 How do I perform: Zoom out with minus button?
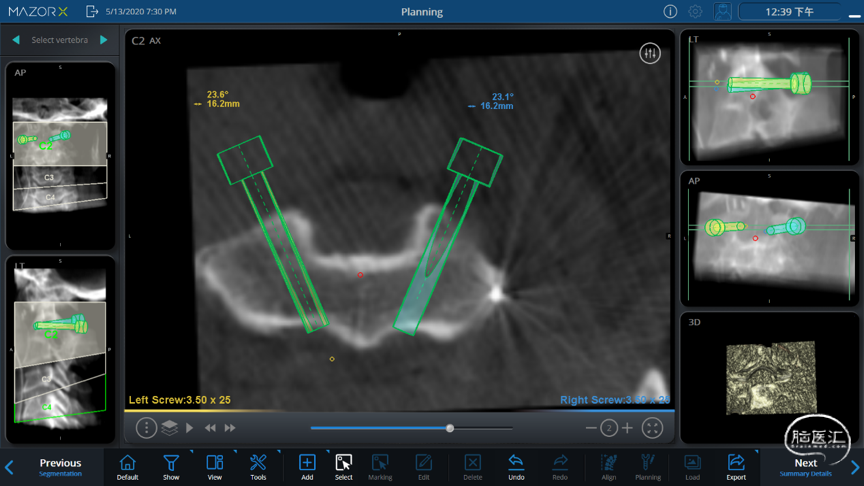tap(591, 428)
